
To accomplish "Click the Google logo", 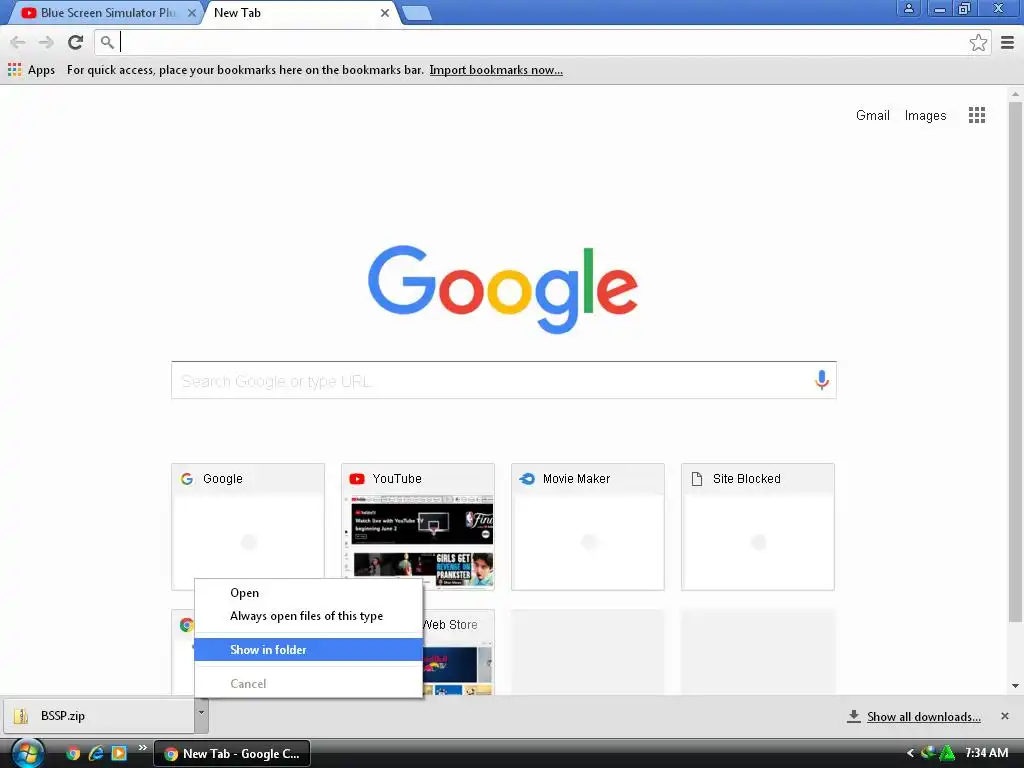I will [503, 288].
